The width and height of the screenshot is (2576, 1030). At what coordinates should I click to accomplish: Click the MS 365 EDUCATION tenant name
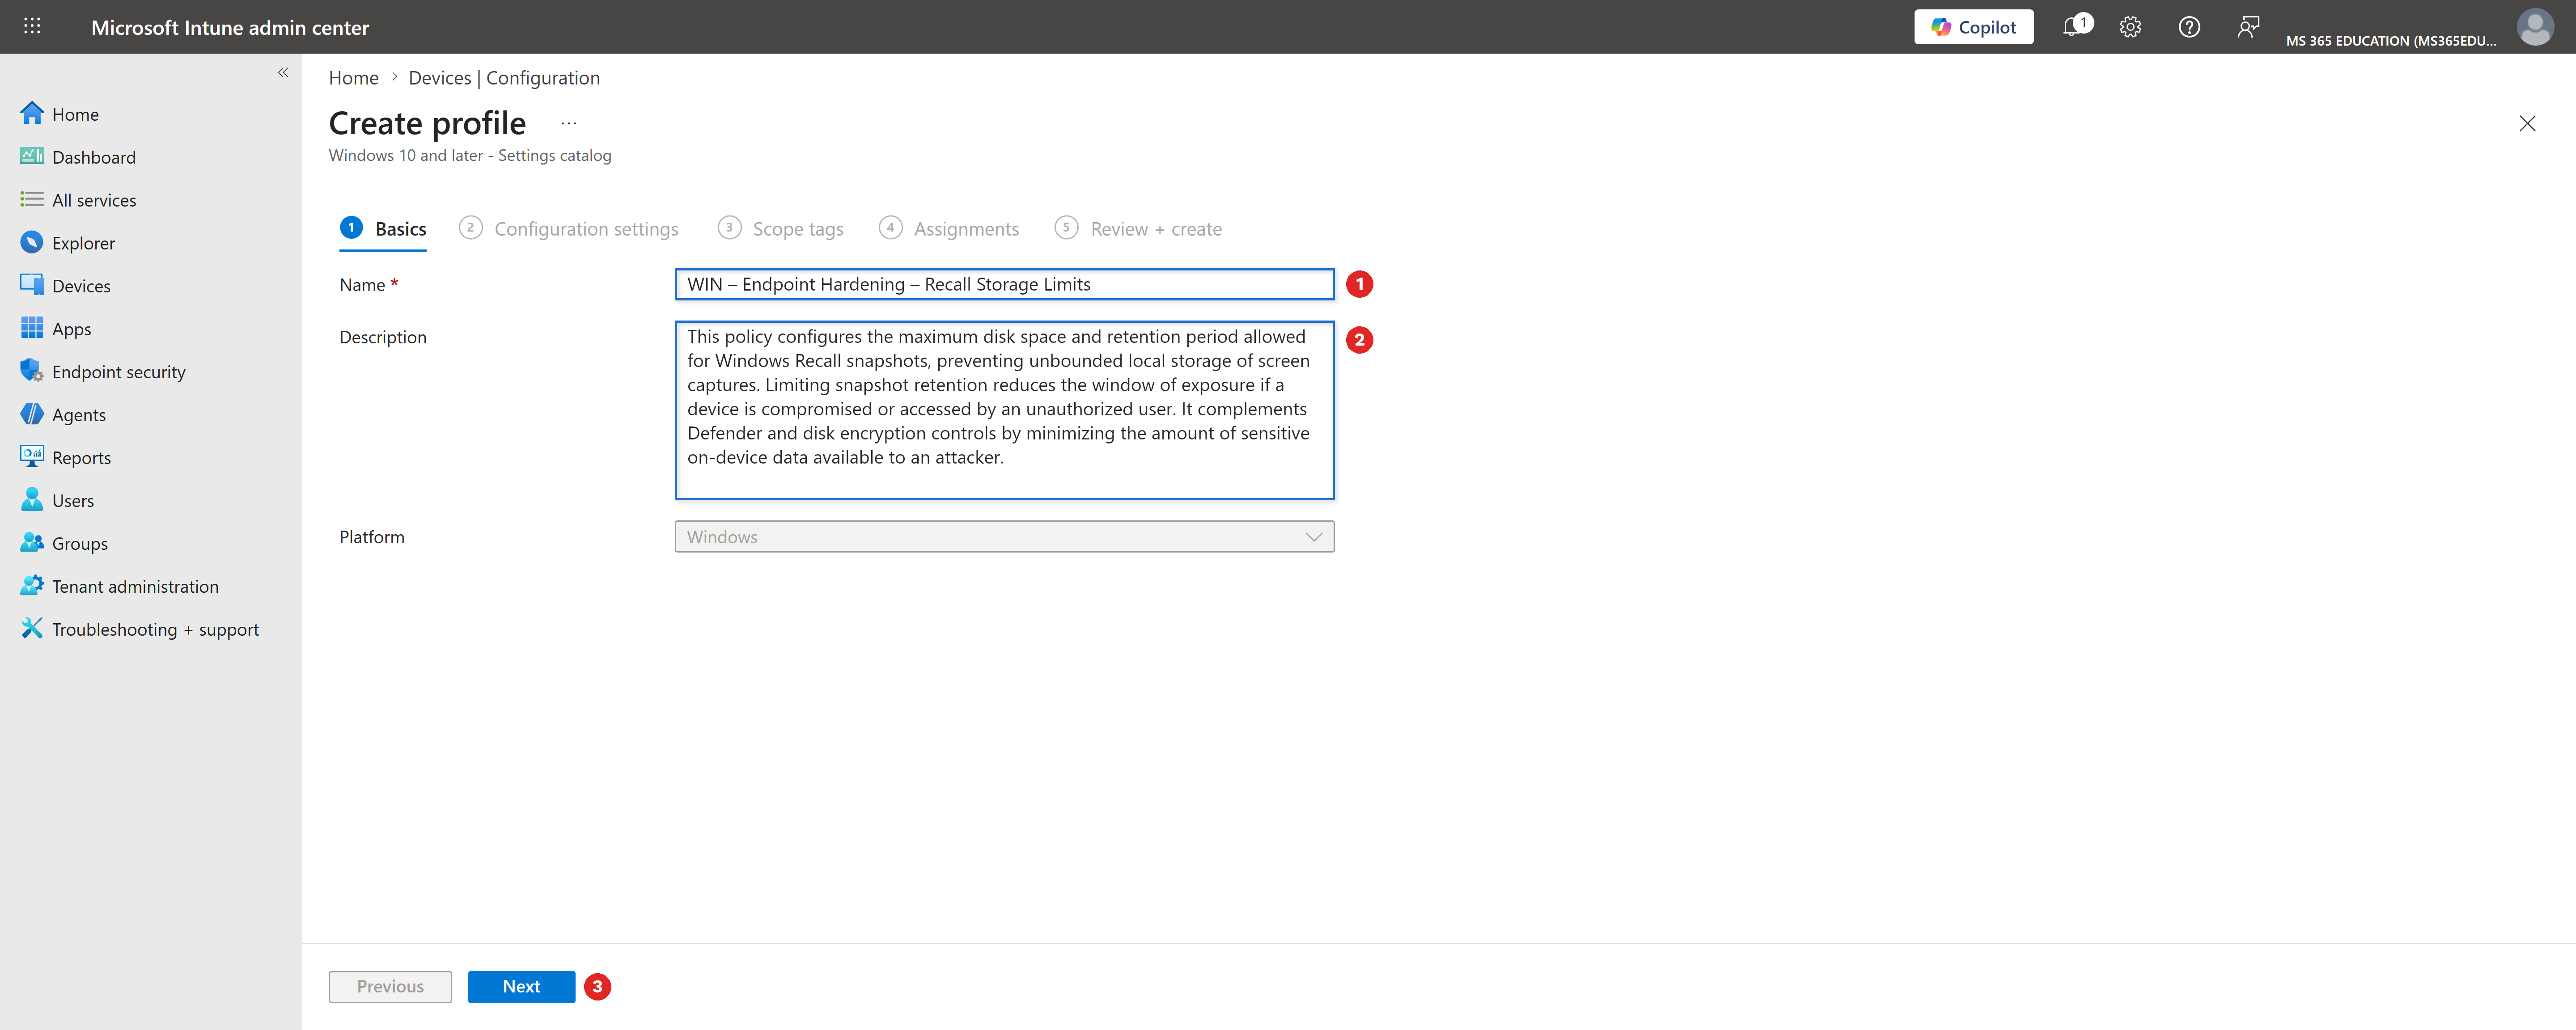pyautogui.click(x=2391, y=41)
